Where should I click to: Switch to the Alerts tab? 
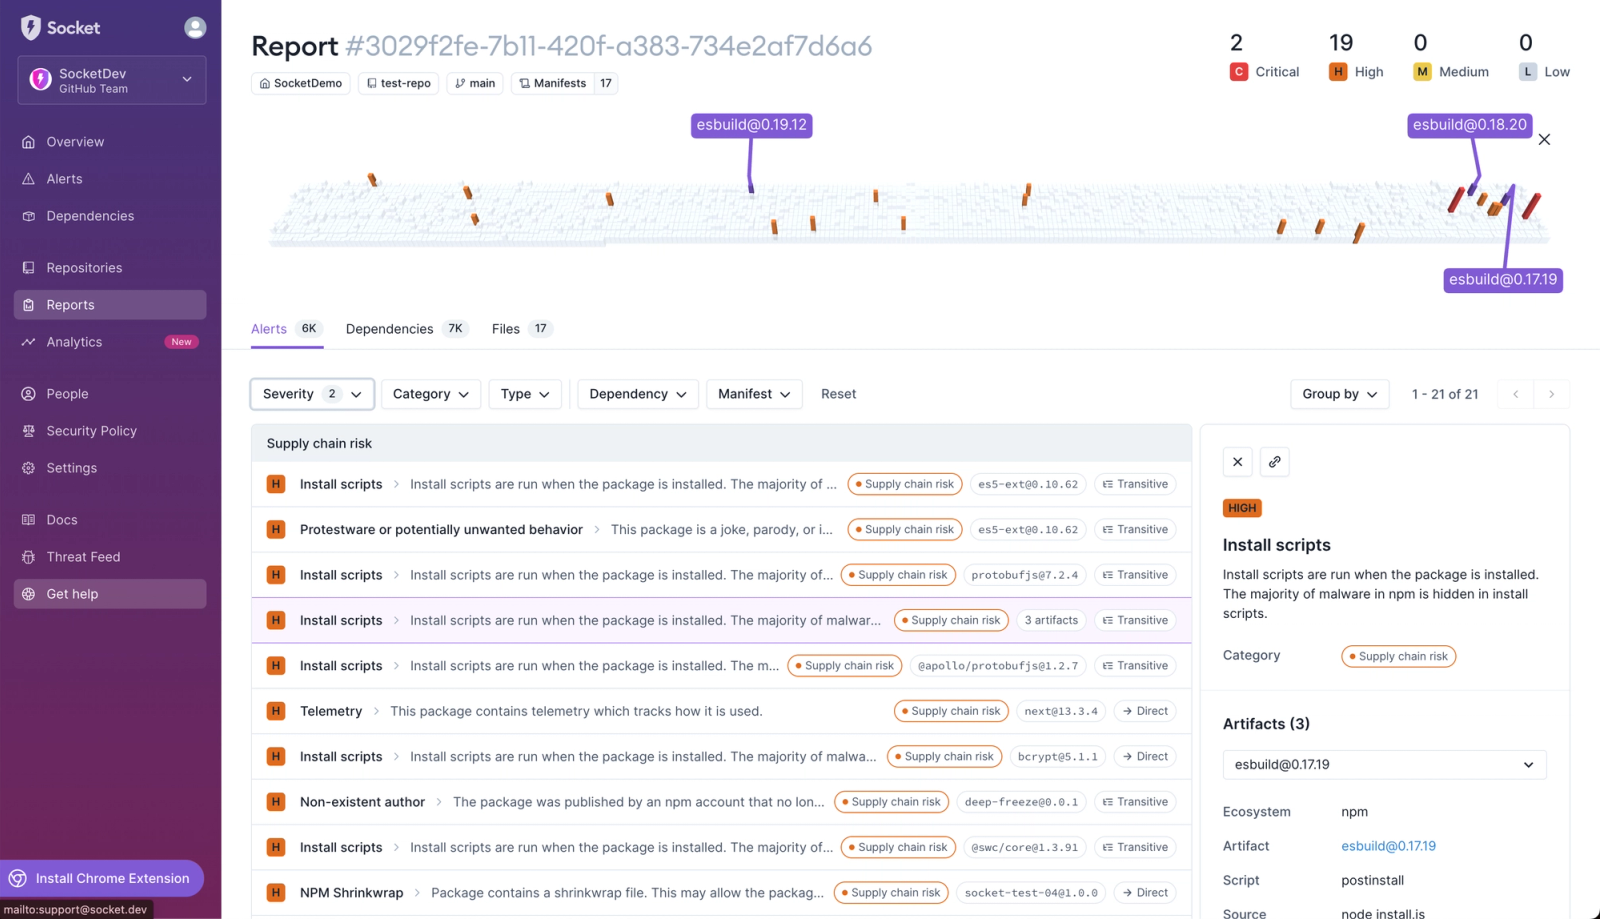click(x=286, y=329)
